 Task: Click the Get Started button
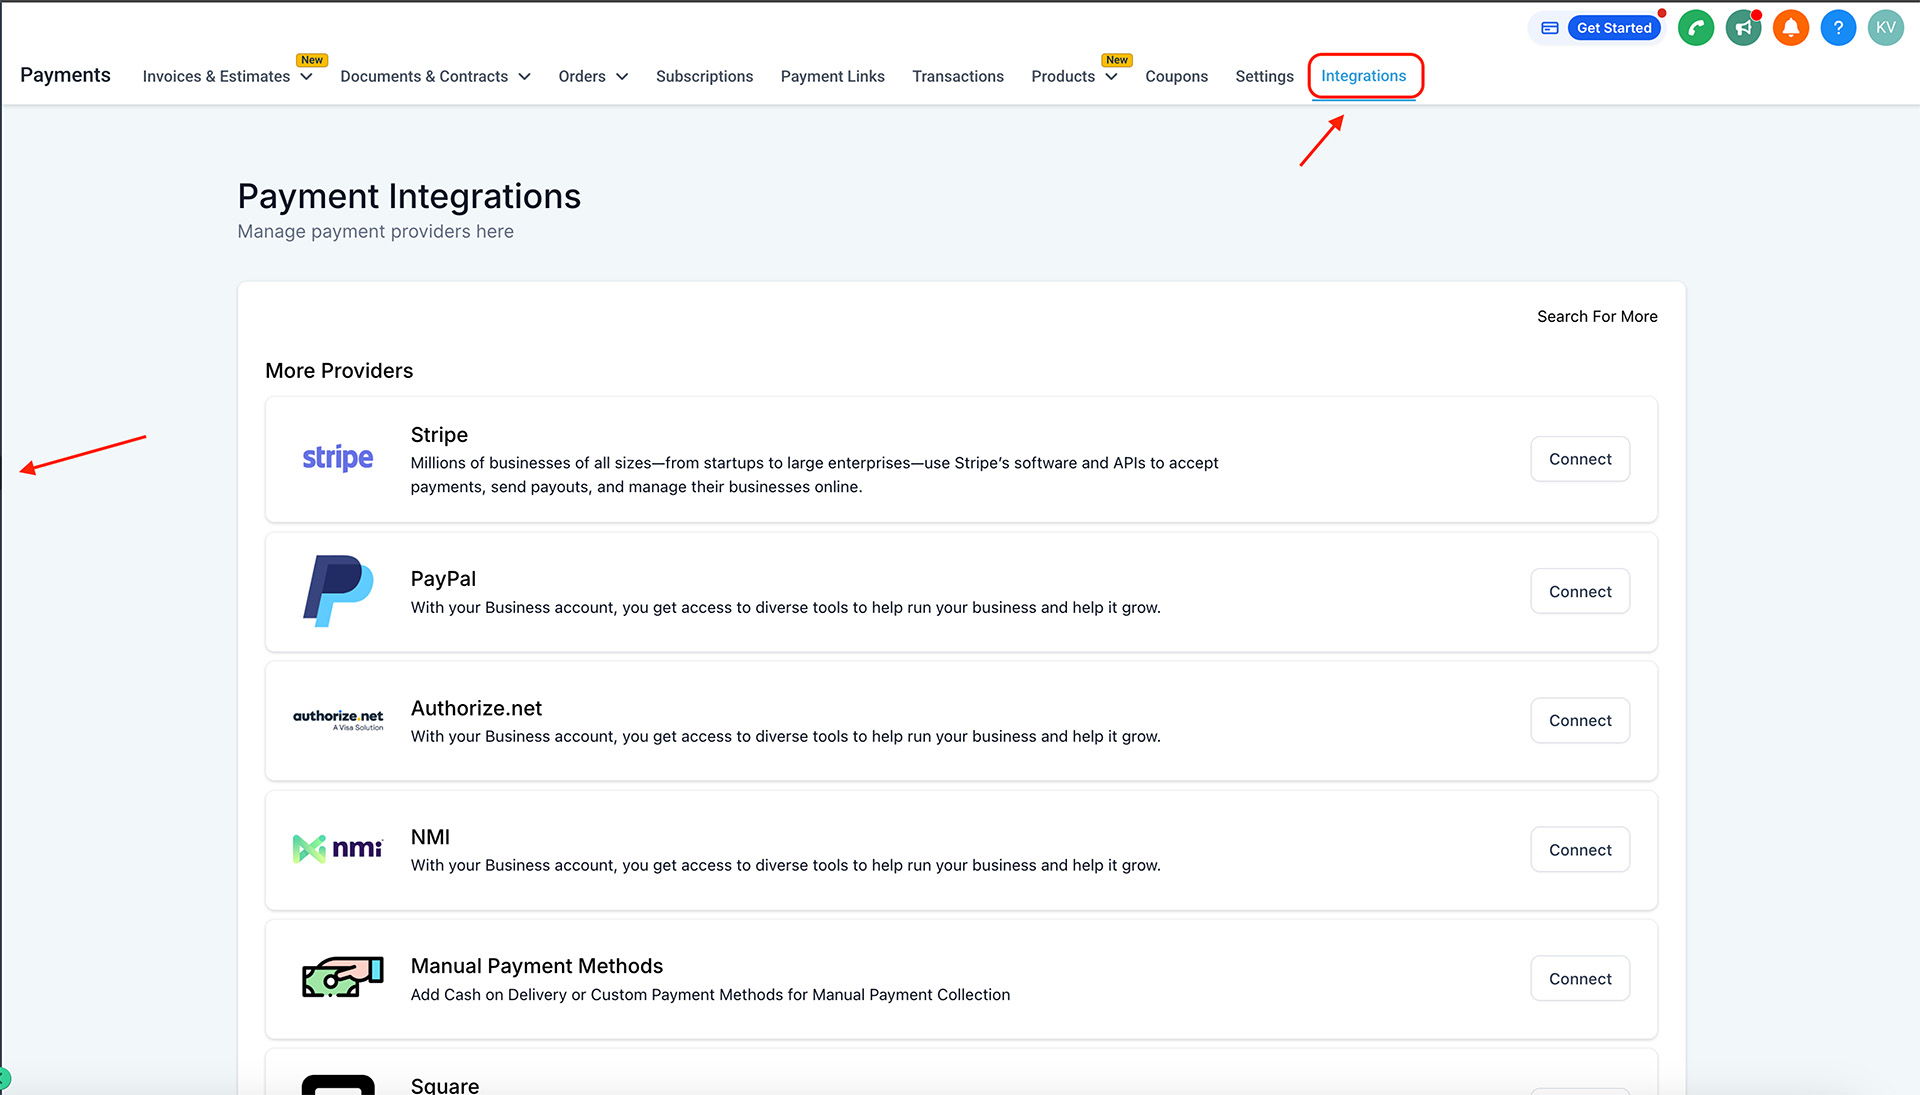(x=1614, y=28)
